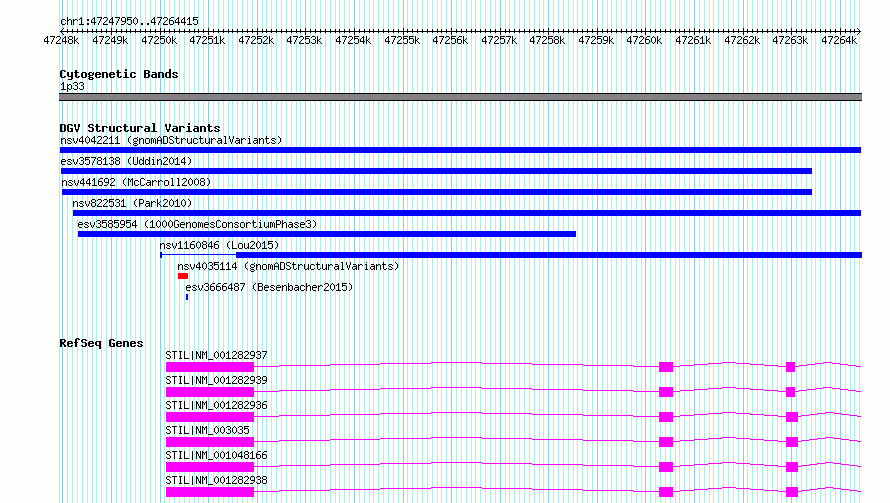
Task: Click the blue esv3585954 variant bar
Action: [x=327, y=234]
